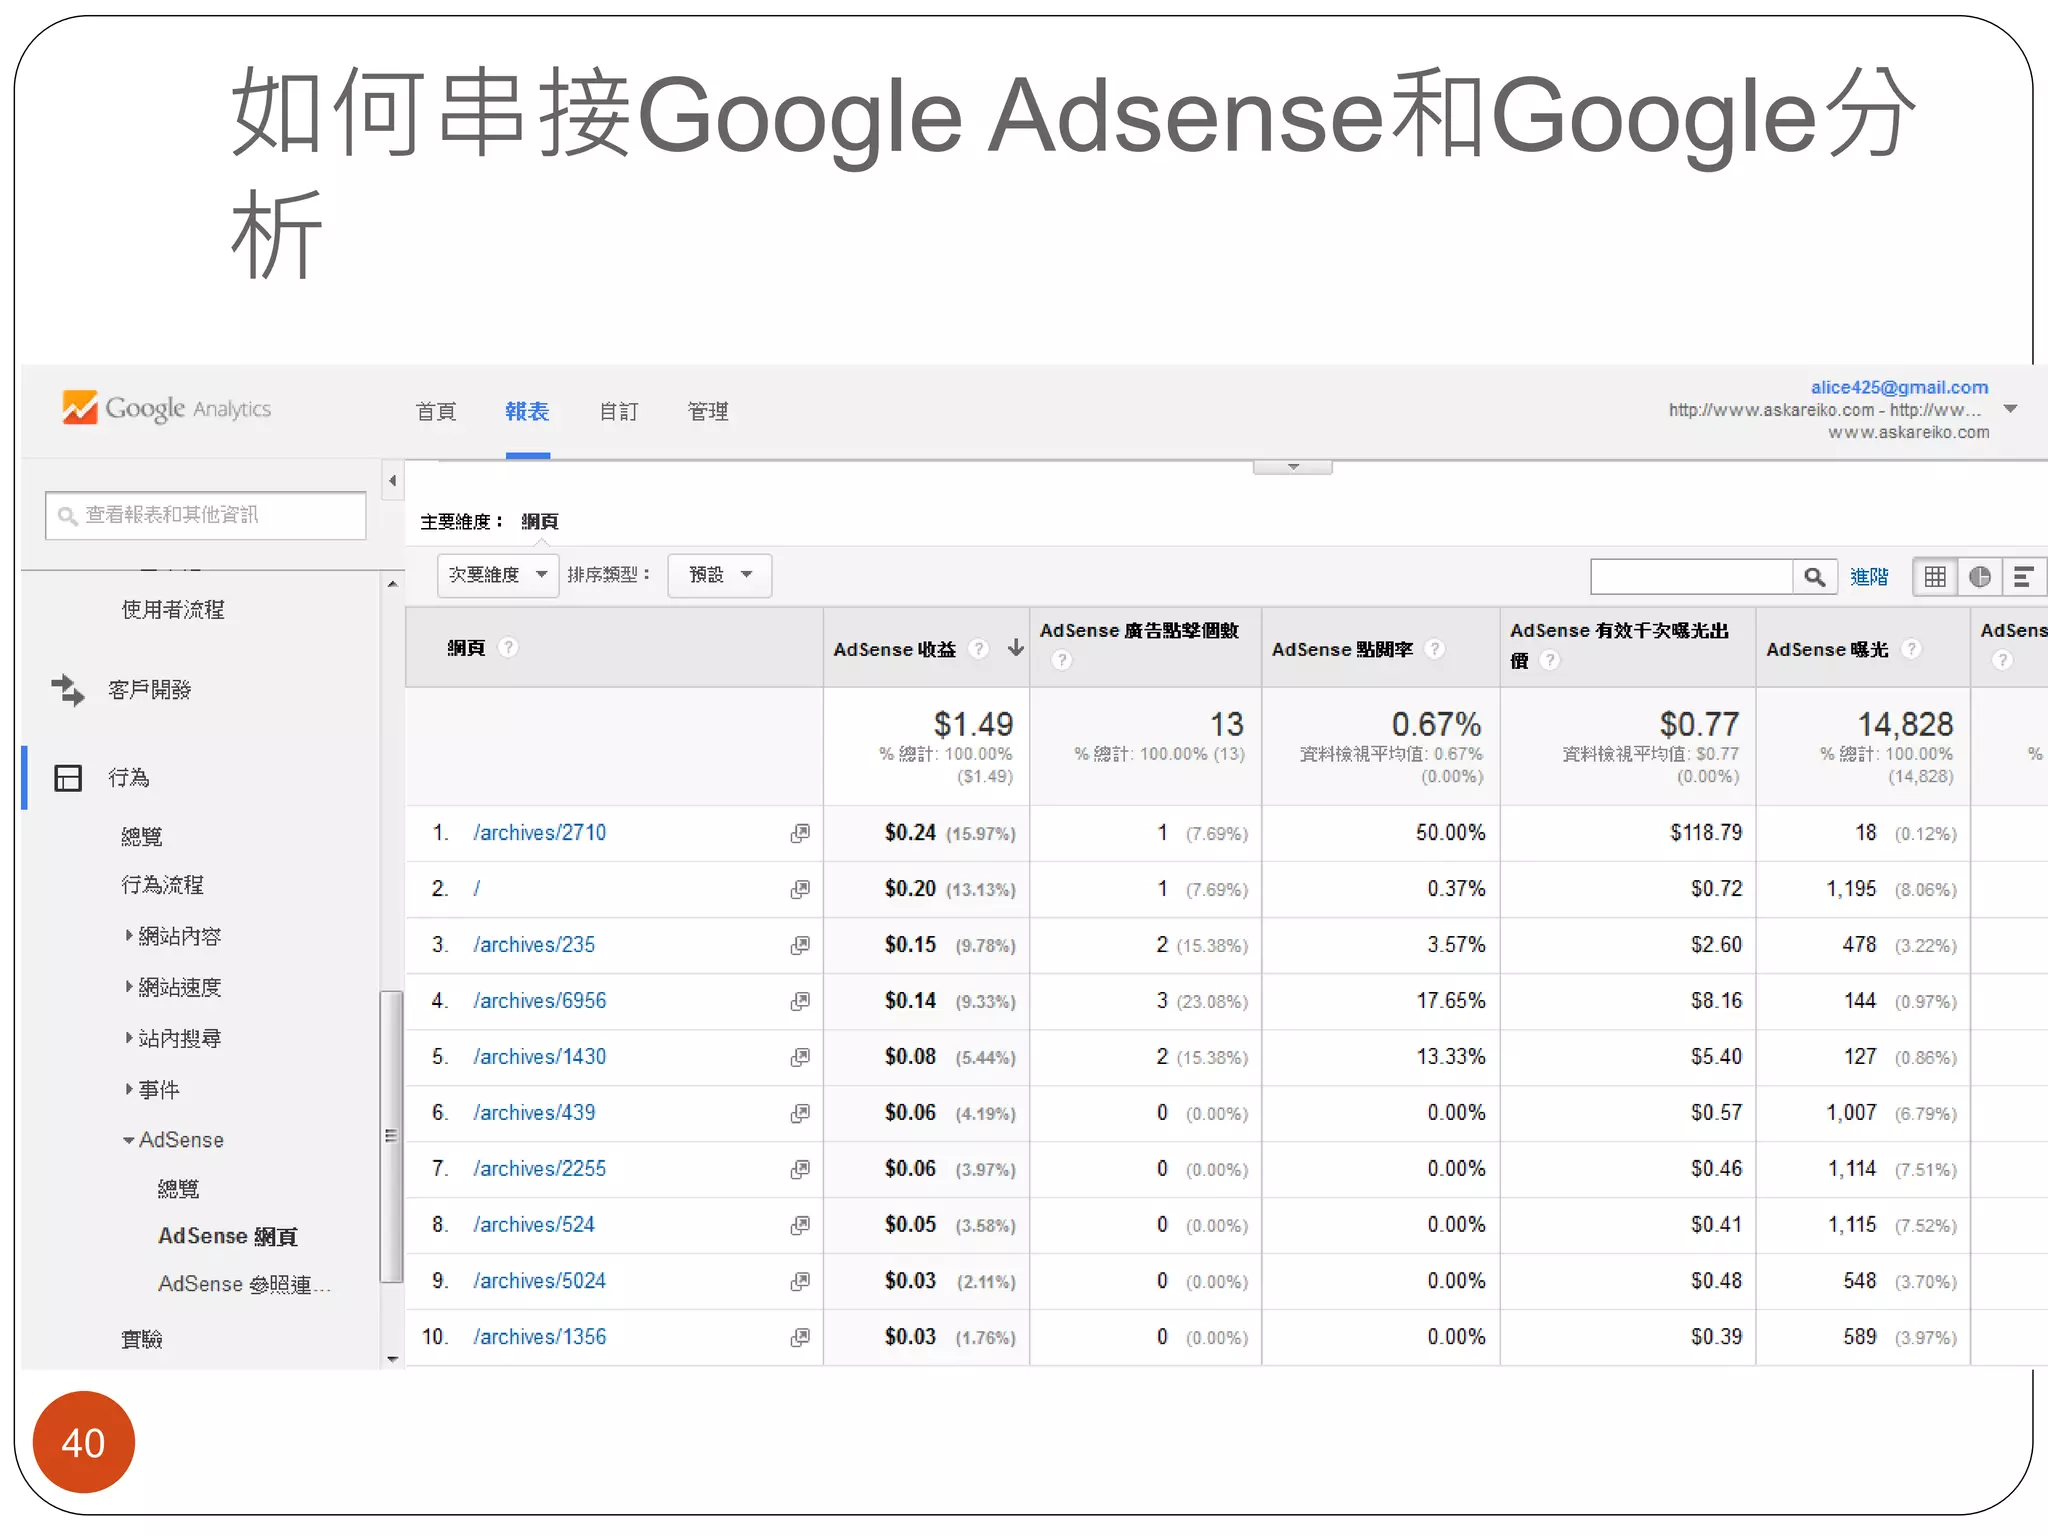
Task: Click help icon beside AdSense 點閱率 header
Action: click(x=1435, y=649)
